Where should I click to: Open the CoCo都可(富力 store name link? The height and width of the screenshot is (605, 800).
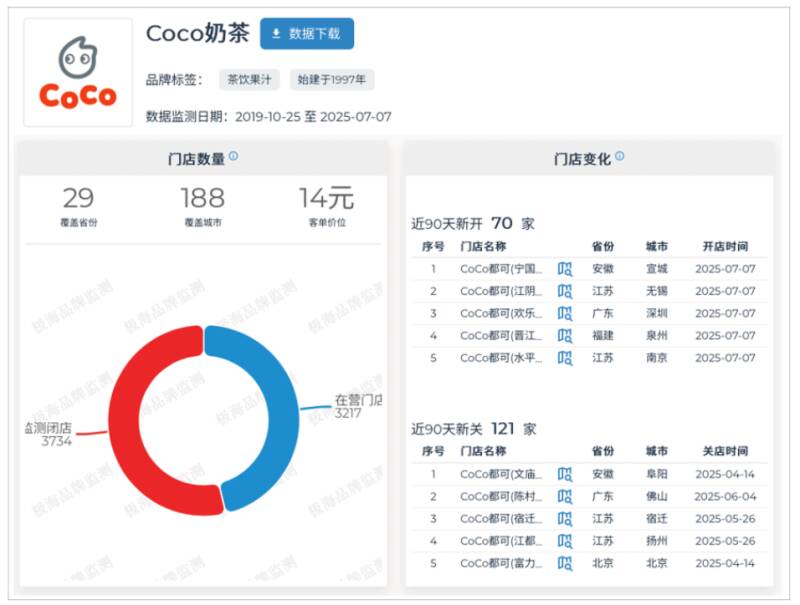501,563
